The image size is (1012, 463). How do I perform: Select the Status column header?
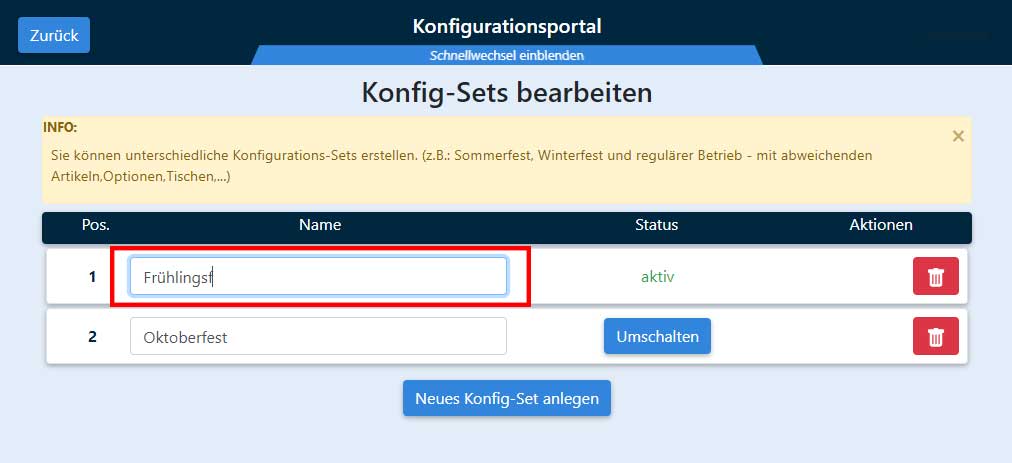coord(656,225)
